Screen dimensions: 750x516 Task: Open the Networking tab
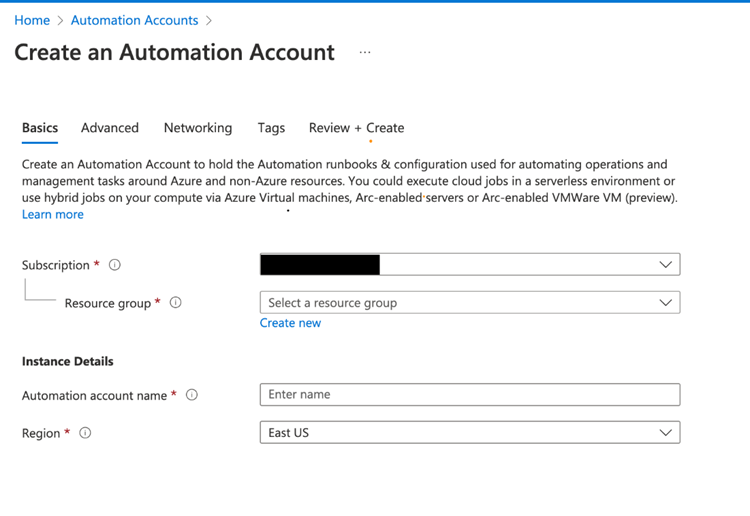198,128
